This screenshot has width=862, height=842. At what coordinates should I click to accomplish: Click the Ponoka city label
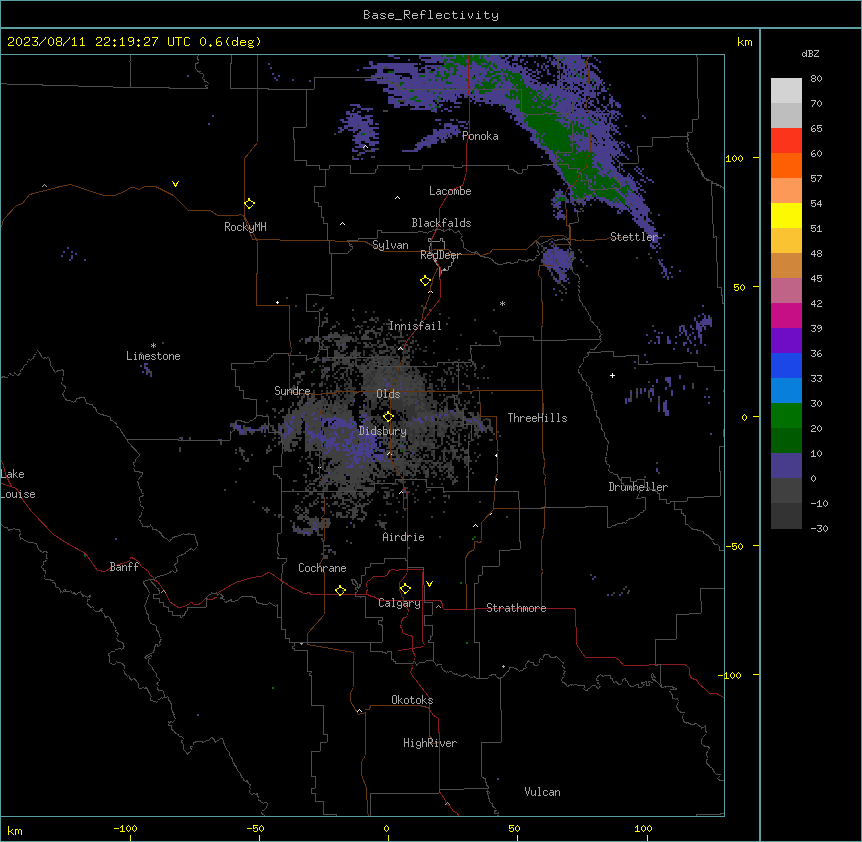(x=480, y=136)
